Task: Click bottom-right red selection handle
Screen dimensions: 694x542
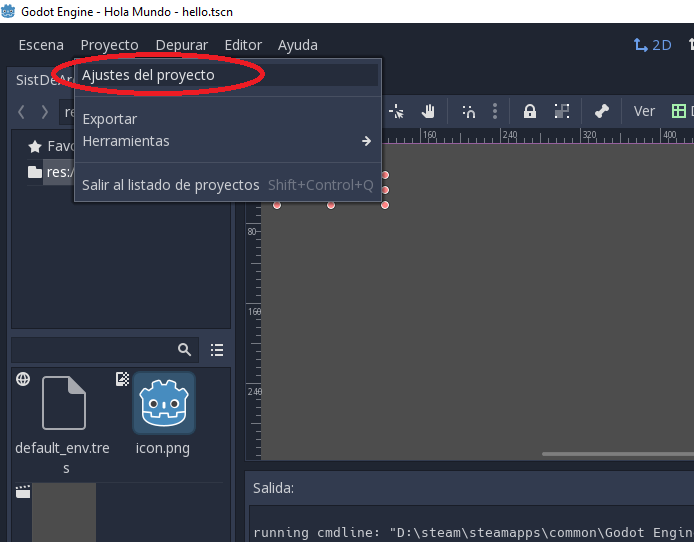Action: (x=385, y=205)
